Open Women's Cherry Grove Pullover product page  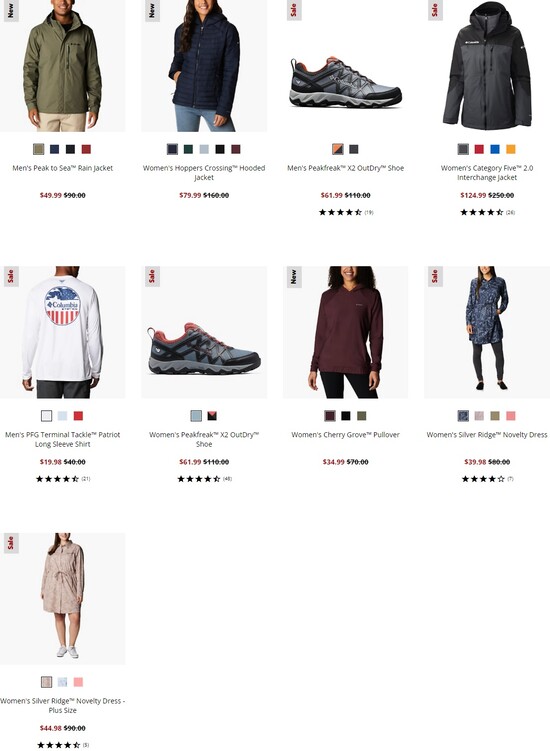point(345,435)
